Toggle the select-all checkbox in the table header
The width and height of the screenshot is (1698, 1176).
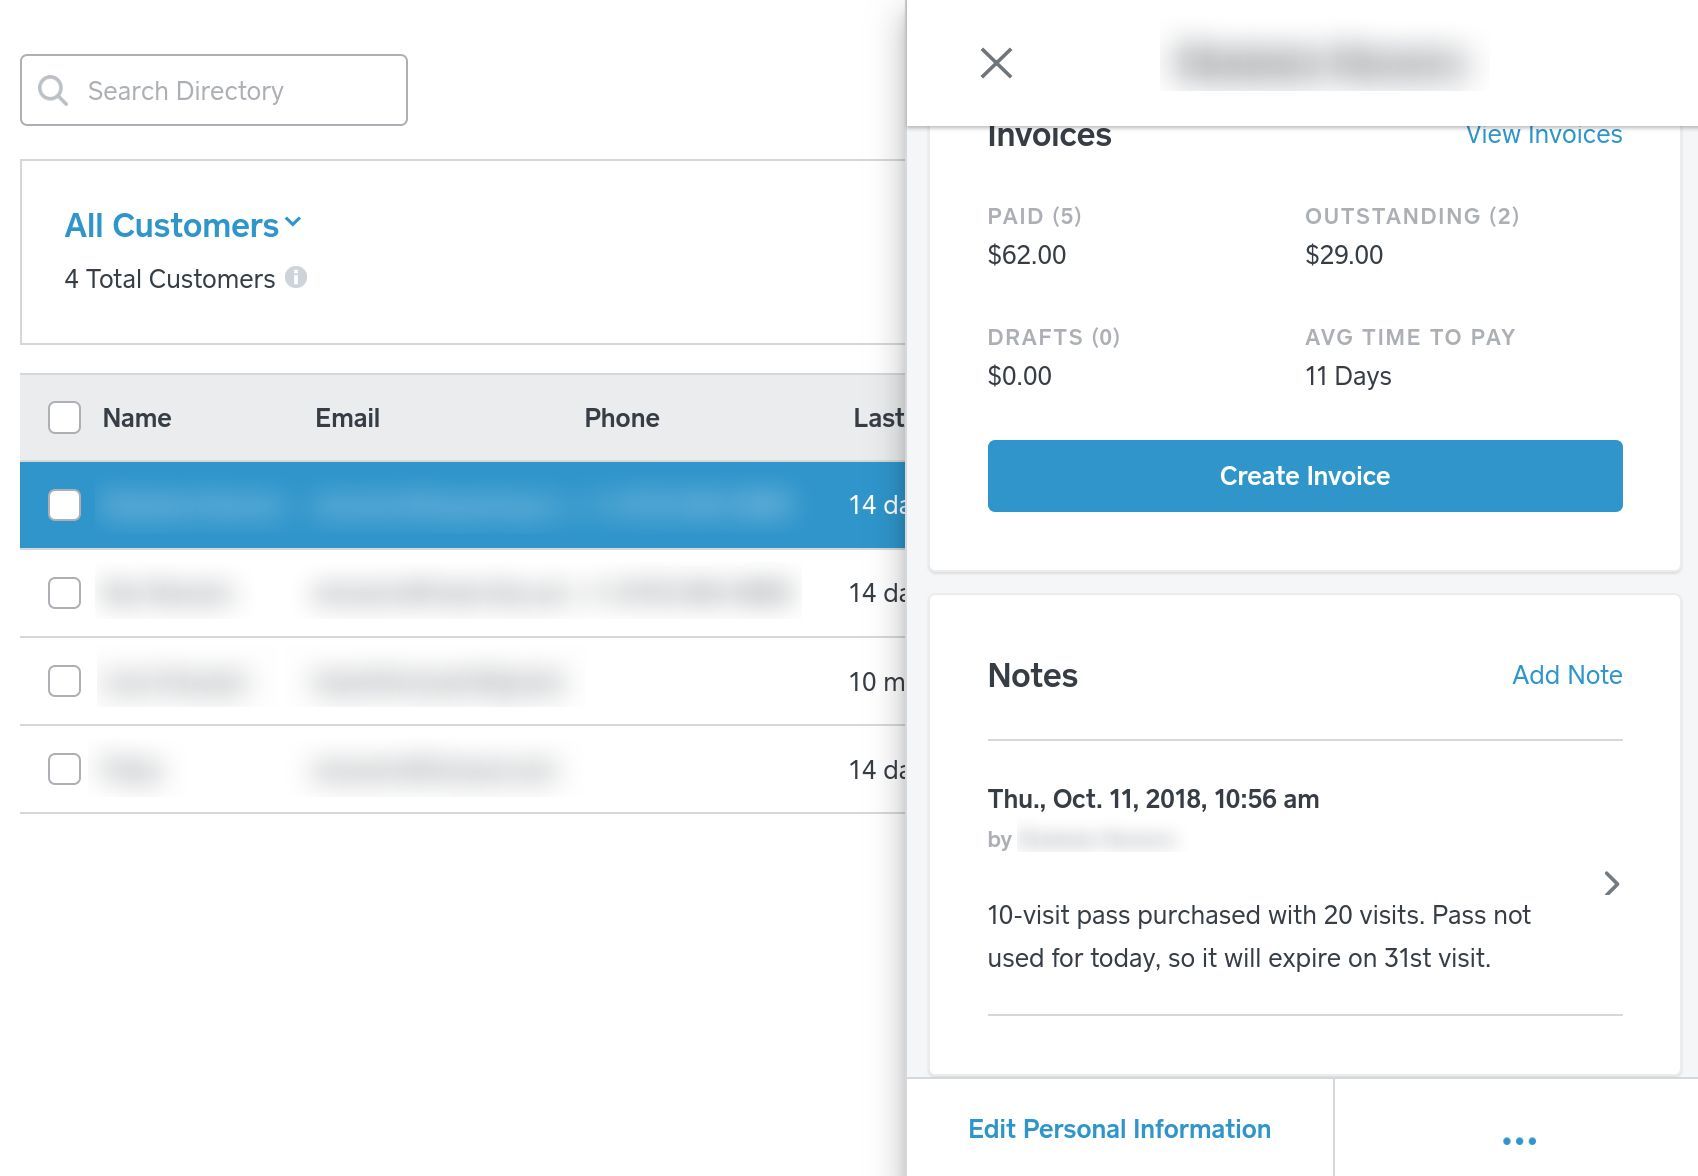tap(64, 417)
